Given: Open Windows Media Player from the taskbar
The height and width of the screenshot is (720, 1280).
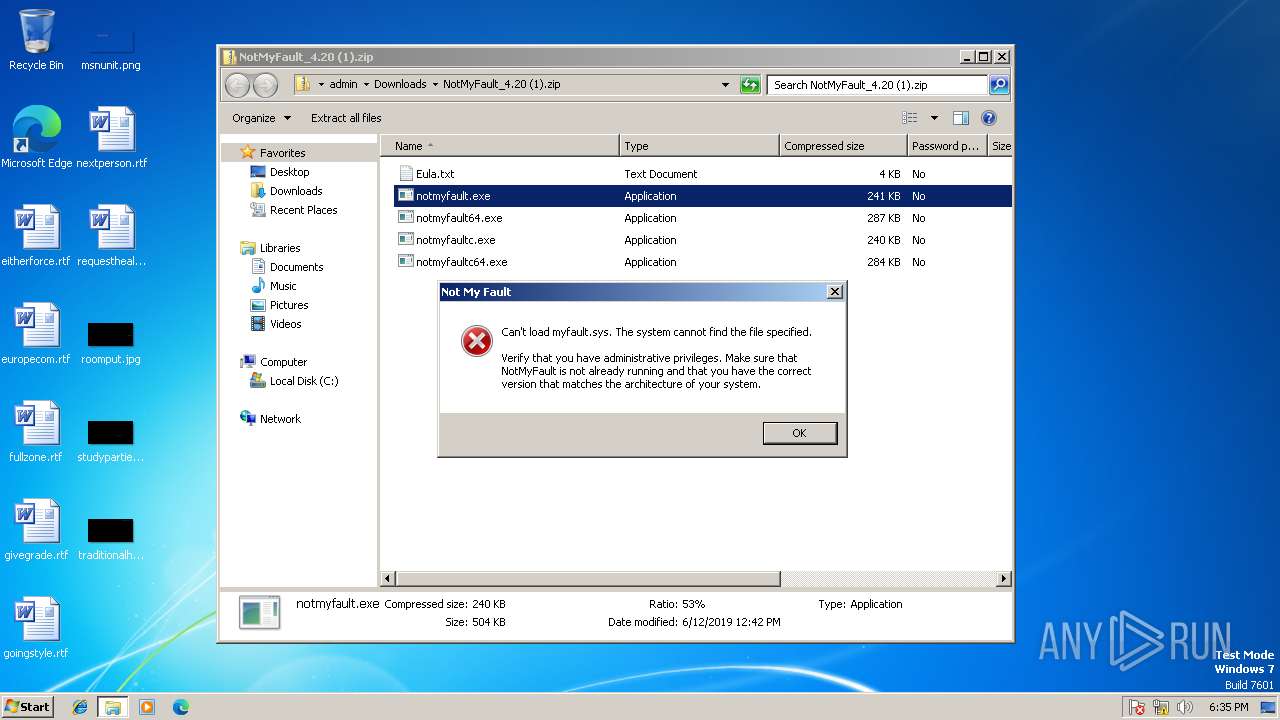Looking at the screenshot, I should (x=147, y=707).
